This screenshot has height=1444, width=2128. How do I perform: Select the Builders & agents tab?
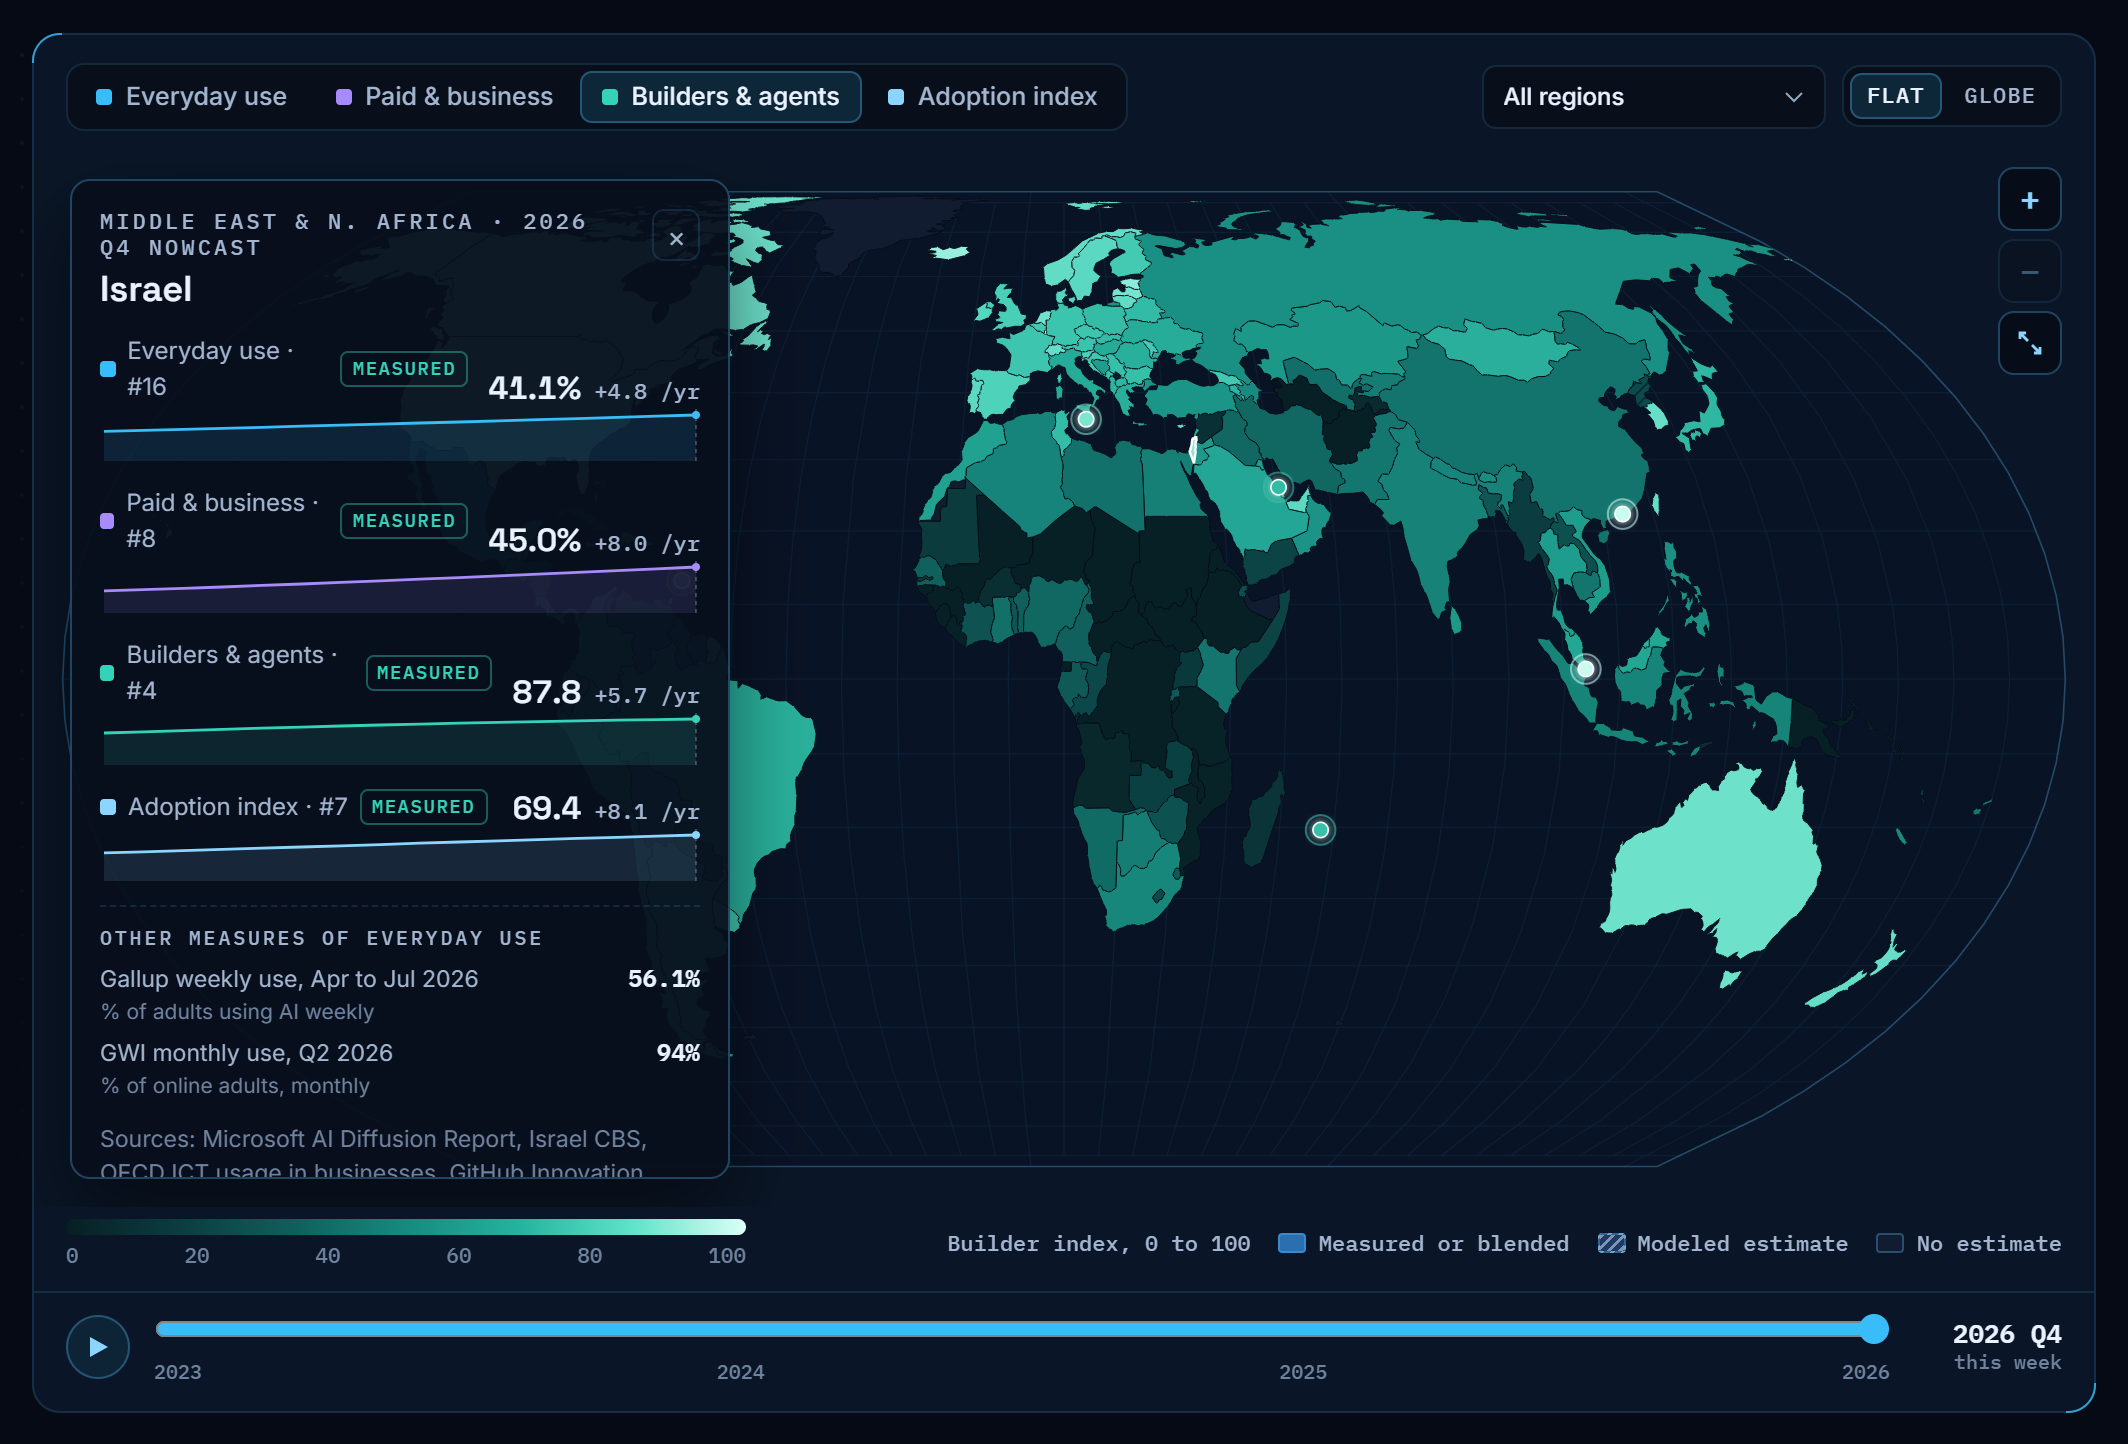click(721, 97)
